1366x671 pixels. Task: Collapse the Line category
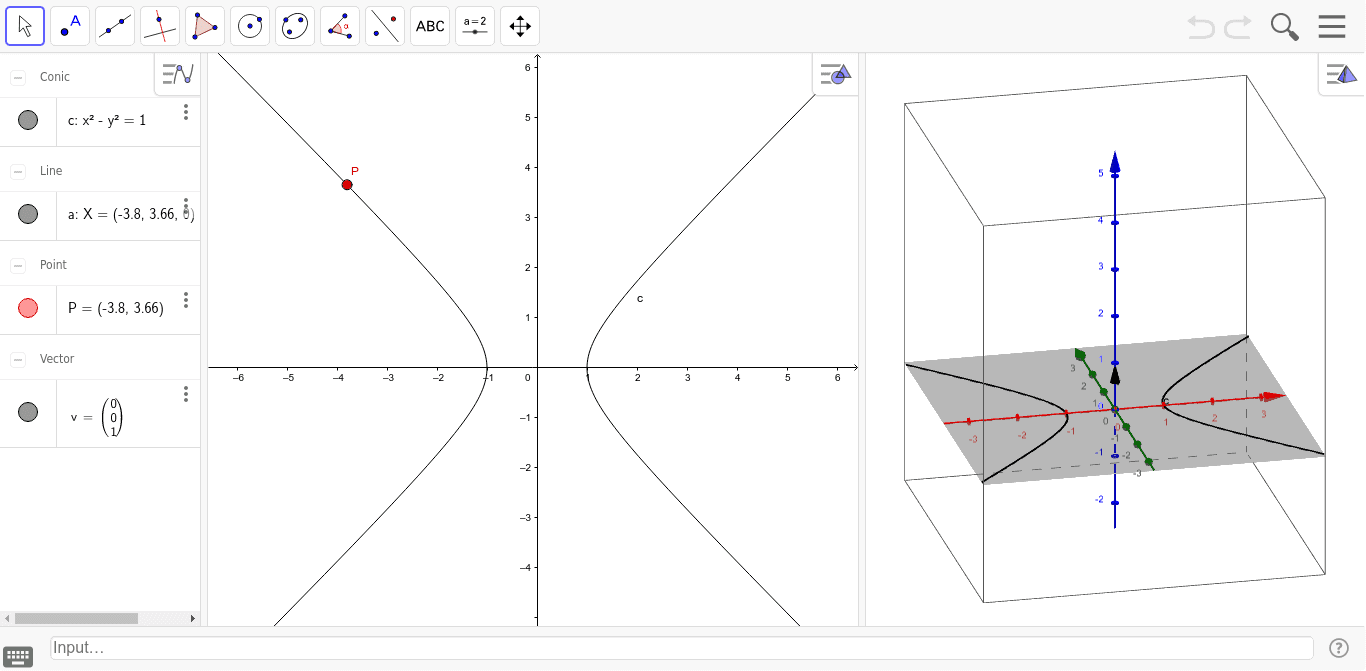click(x=18, y=171)
